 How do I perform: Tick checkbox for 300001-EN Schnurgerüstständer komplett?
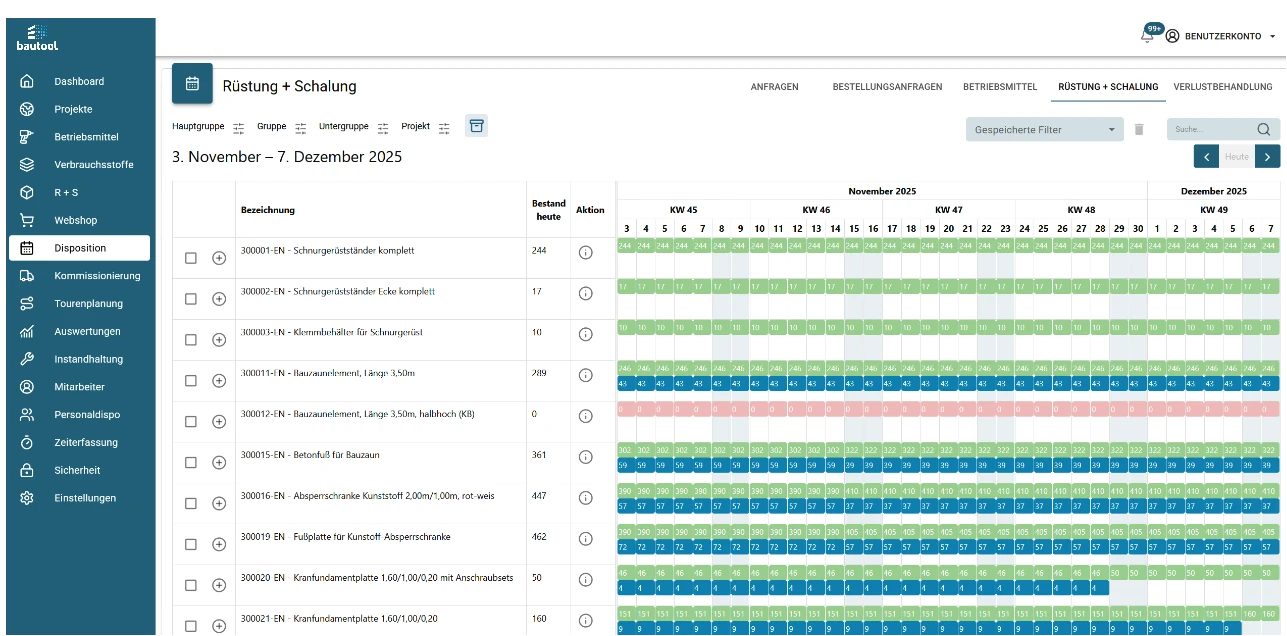tap(191, 258)
